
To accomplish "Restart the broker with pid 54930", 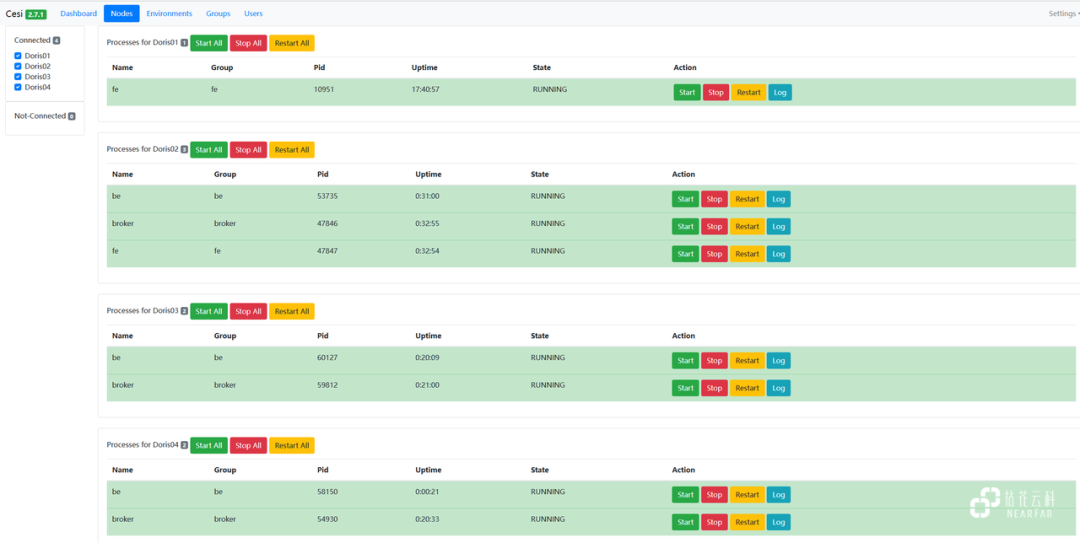I will tap(747, 522).
